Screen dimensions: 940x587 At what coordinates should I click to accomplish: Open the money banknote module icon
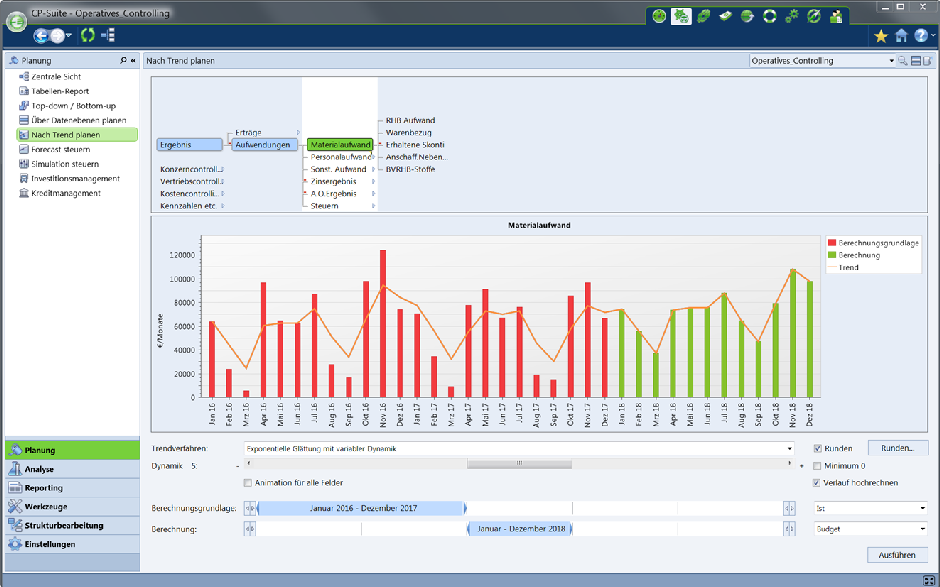tap(725, 16)
